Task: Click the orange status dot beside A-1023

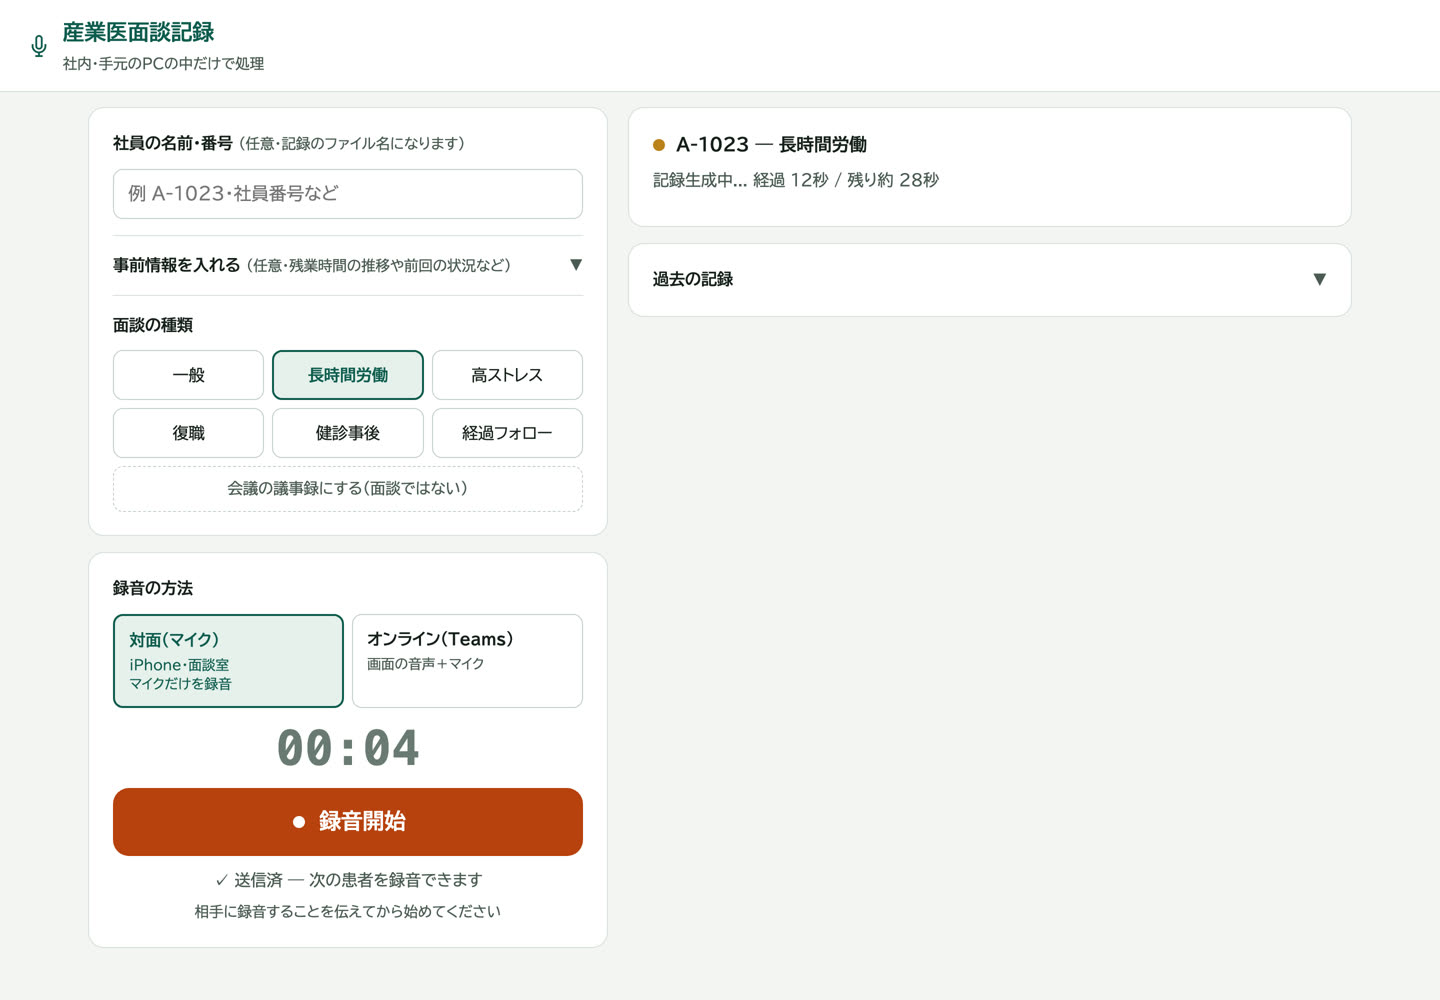Action: coord(659,145)
